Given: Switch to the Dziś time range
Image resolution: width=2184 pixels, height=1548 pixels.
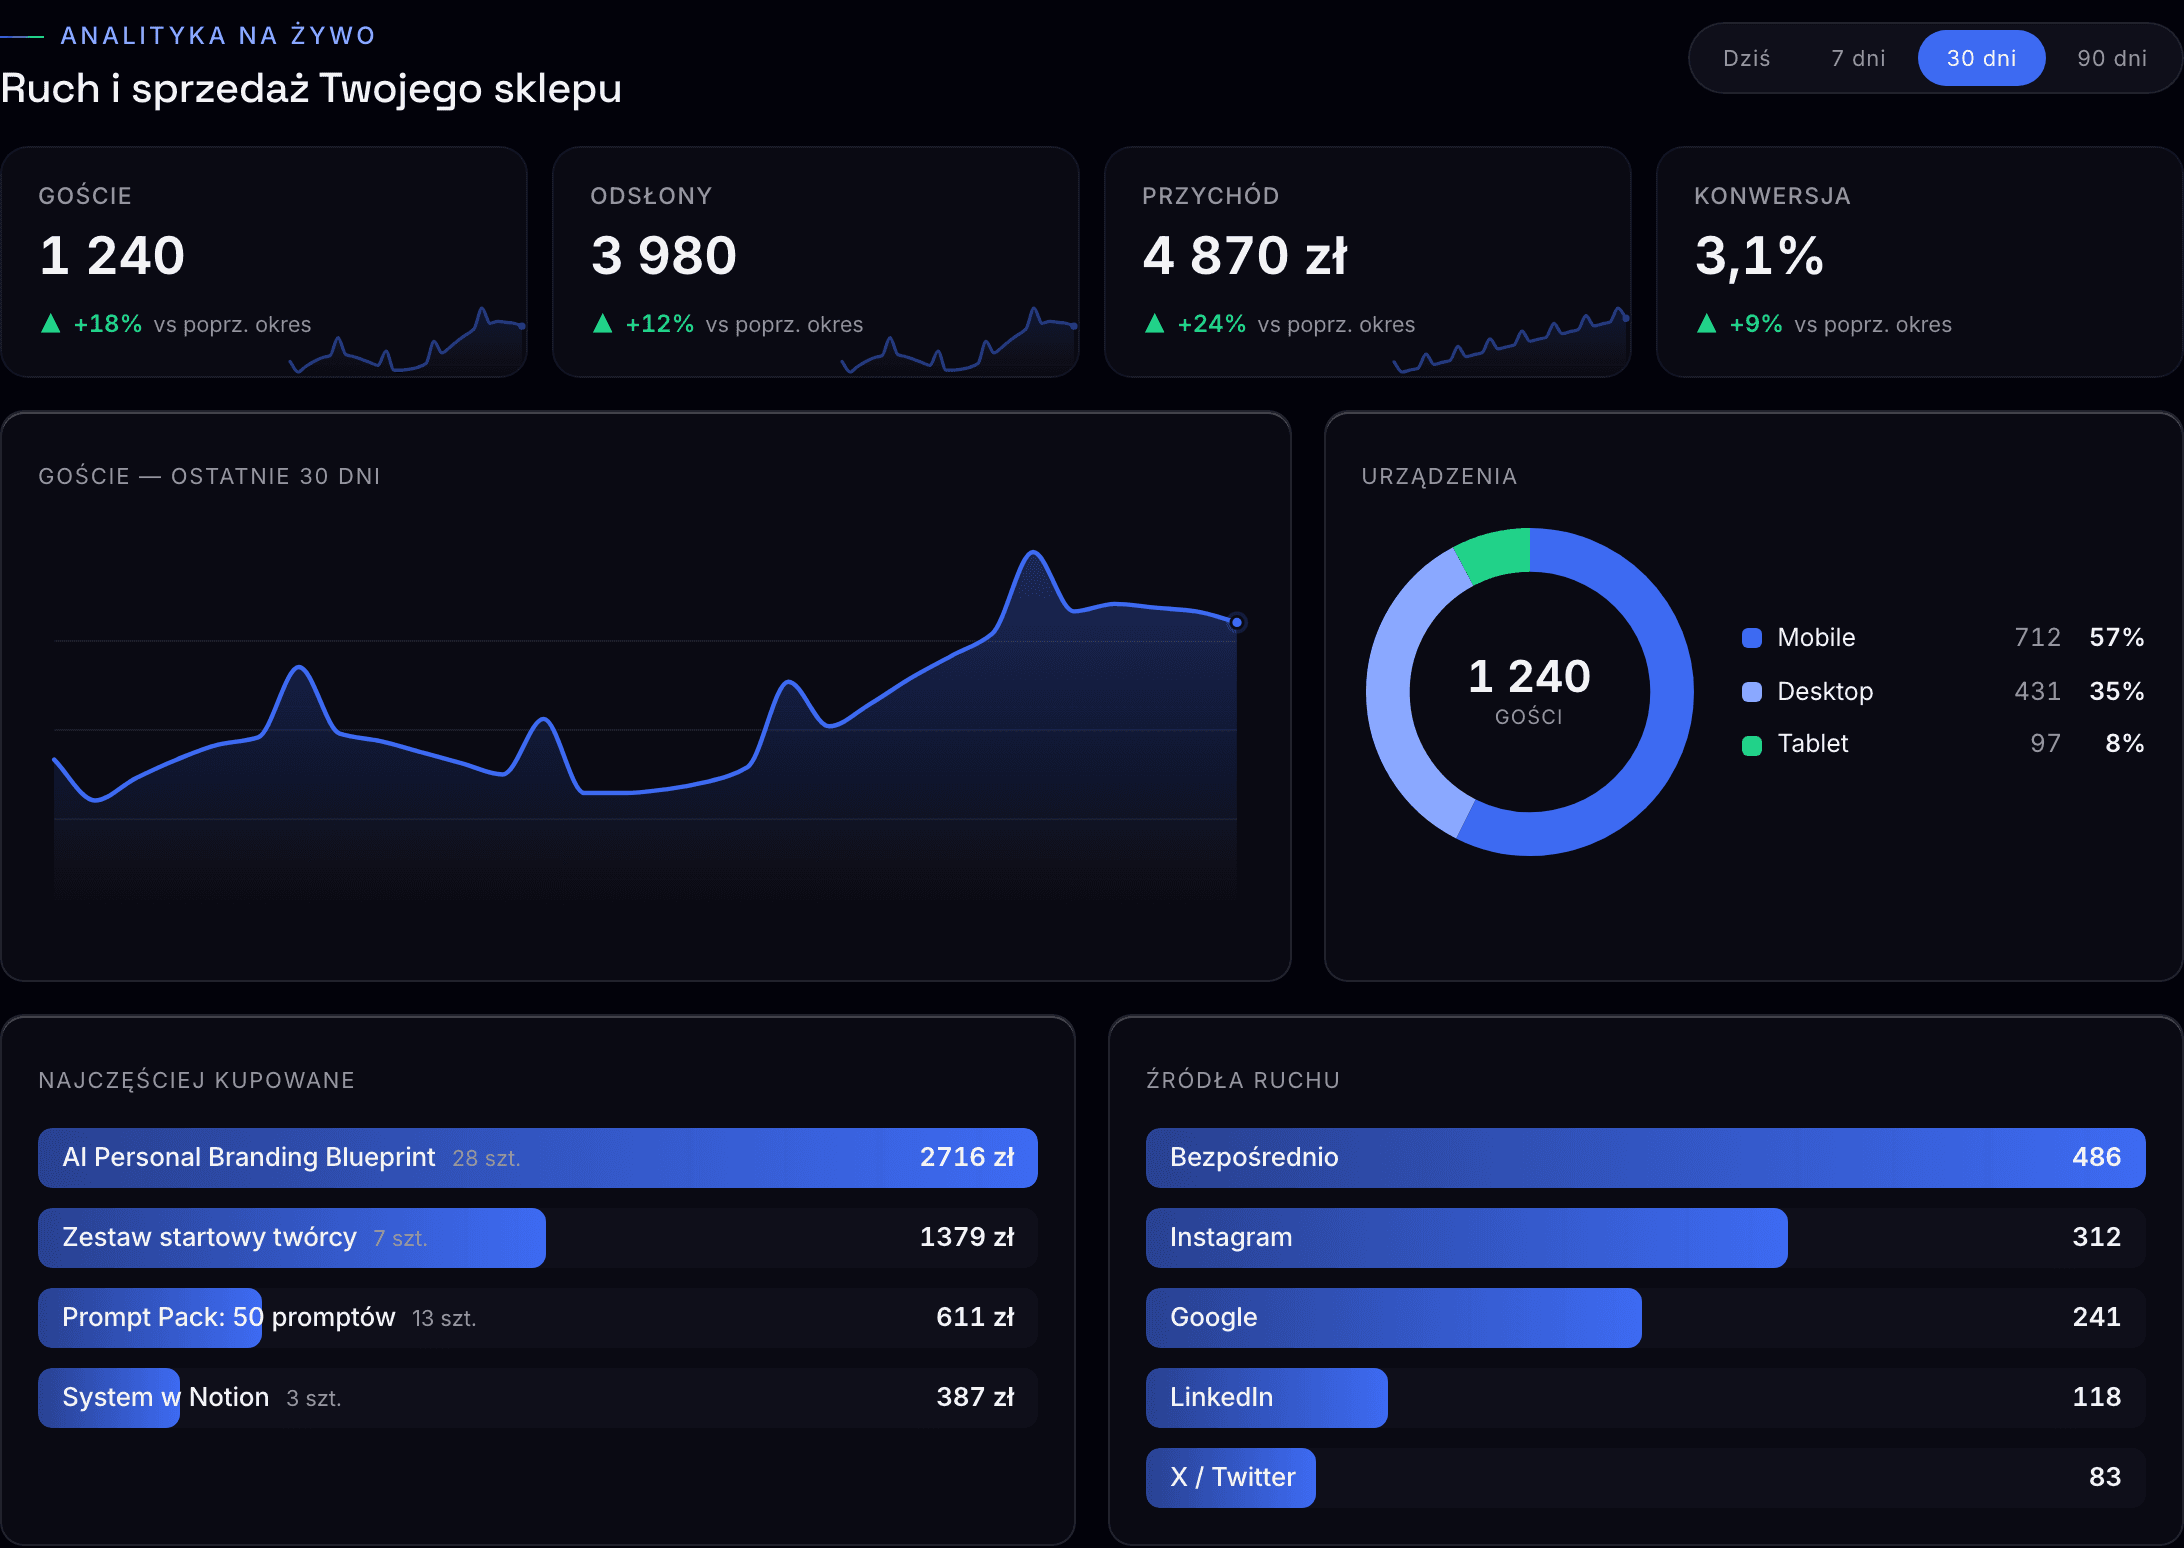Looking at the screenshot, I should click(x=1746, y=58).
